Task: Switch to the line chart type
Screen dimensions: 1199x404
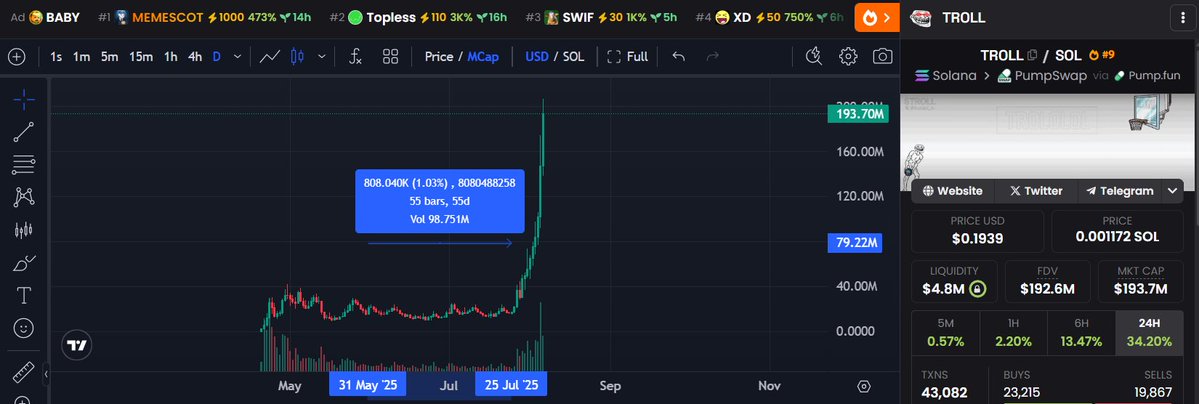Action: click(x=269, y=57)
